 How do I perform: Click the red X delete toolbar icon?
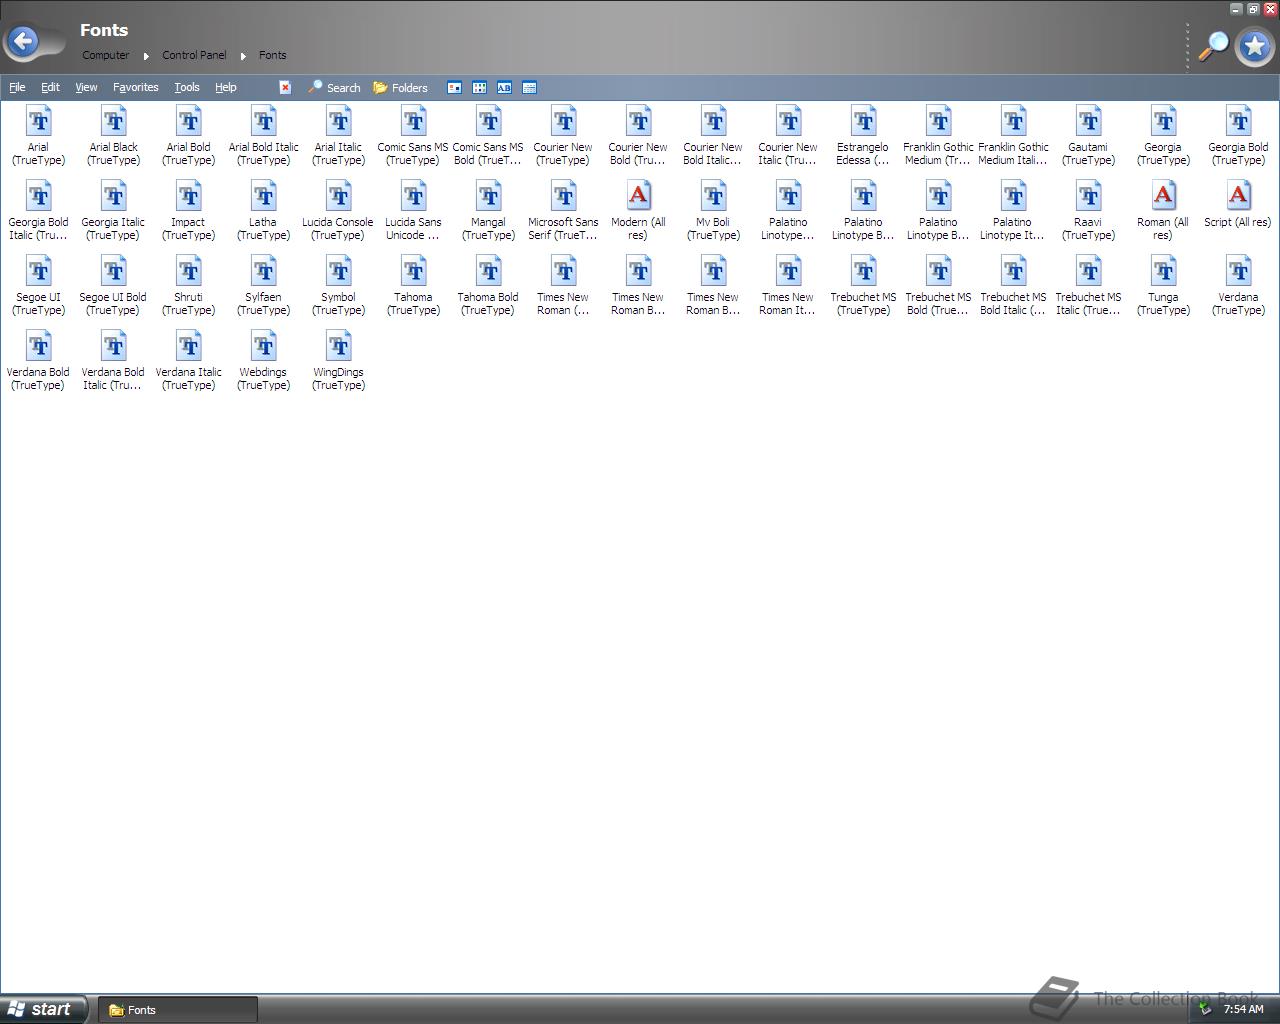point(285,87)
